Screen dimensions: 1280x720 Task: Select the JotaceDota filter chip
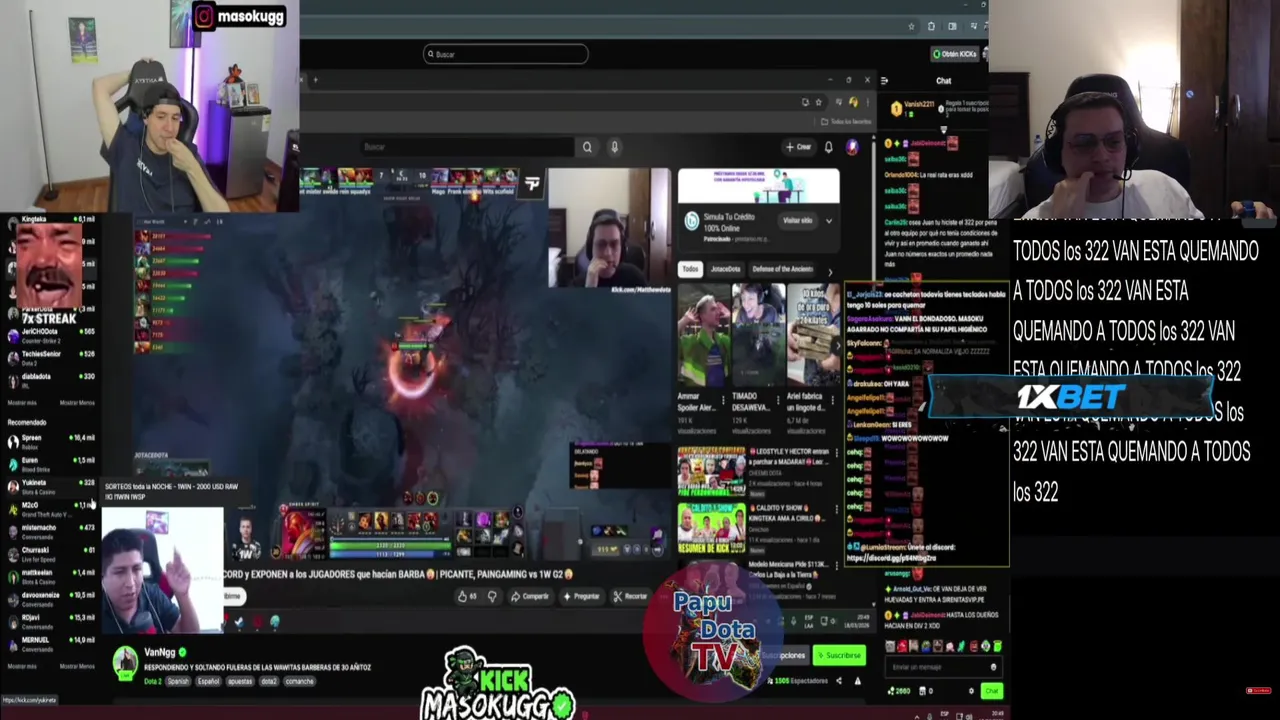click(x=725, y=269)
